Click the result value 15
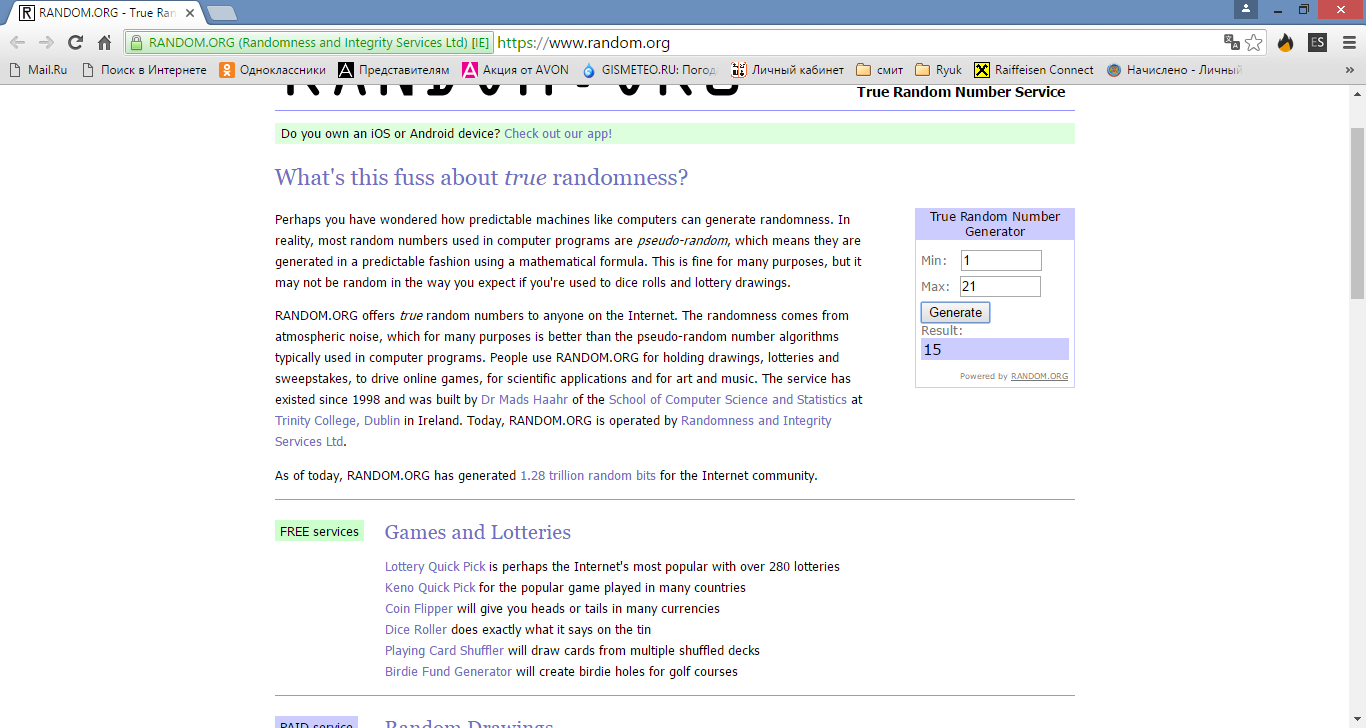1366x728 pixels. coord(932,349)
